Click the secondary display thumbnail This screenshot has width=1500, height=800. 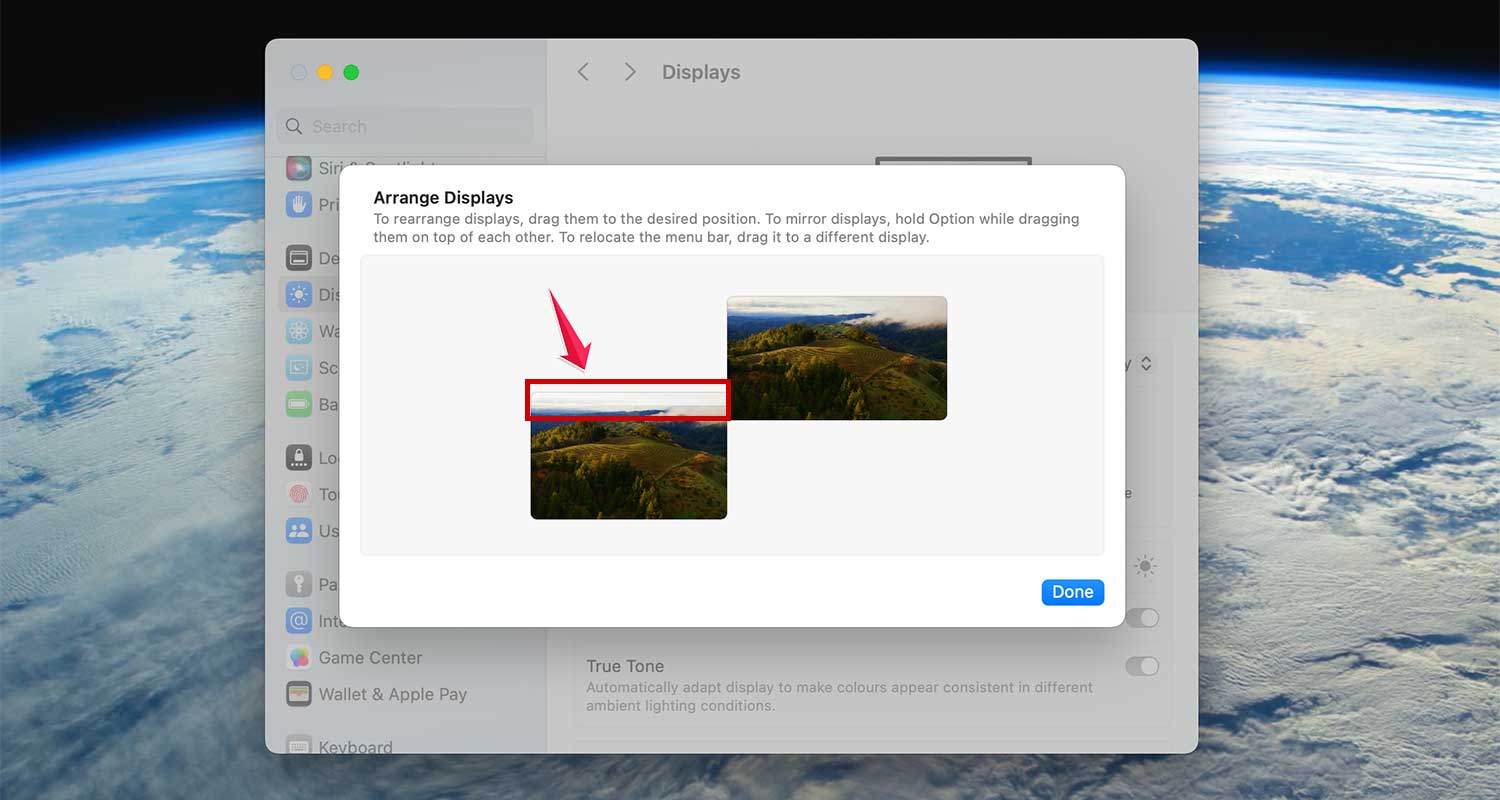[837, 358]
